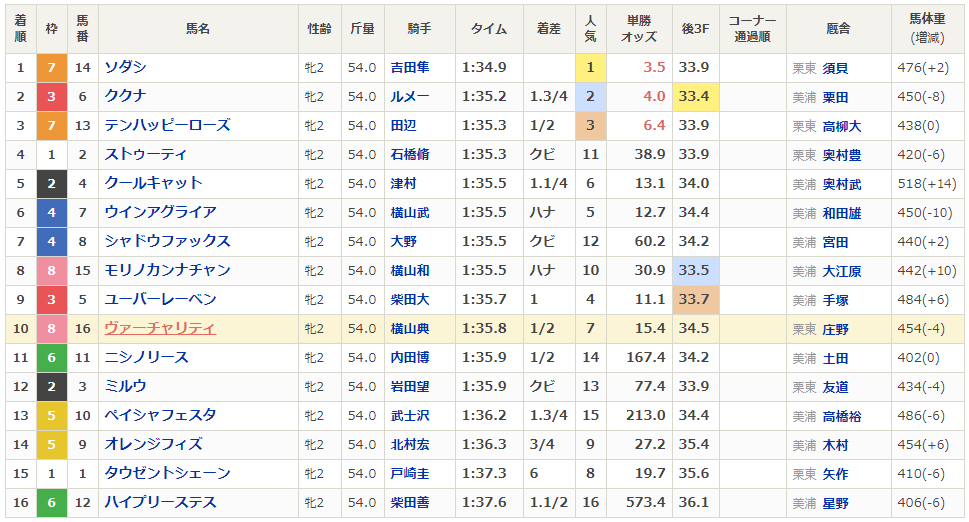Viewport: 969px width, 522px height.
Task: Select the 後3F column header
Action: point(695,28)
